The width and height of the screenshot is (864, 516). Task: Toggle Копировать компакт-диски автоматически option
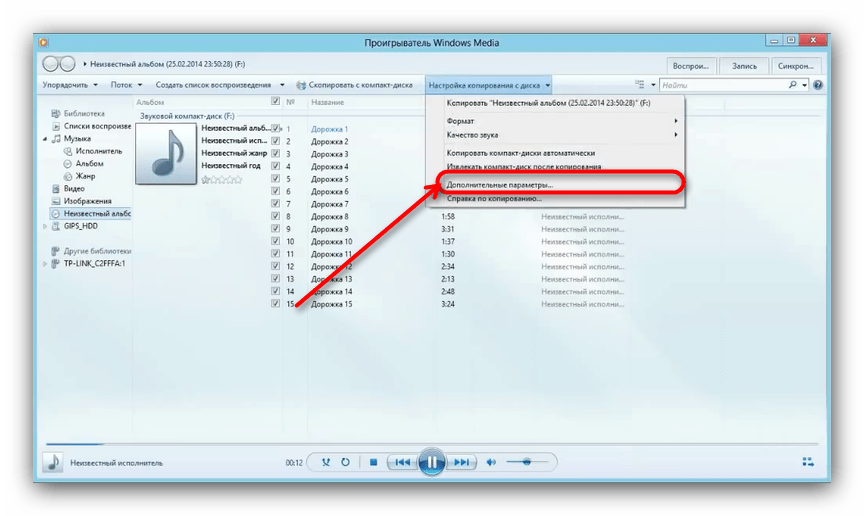coord(555,153)
